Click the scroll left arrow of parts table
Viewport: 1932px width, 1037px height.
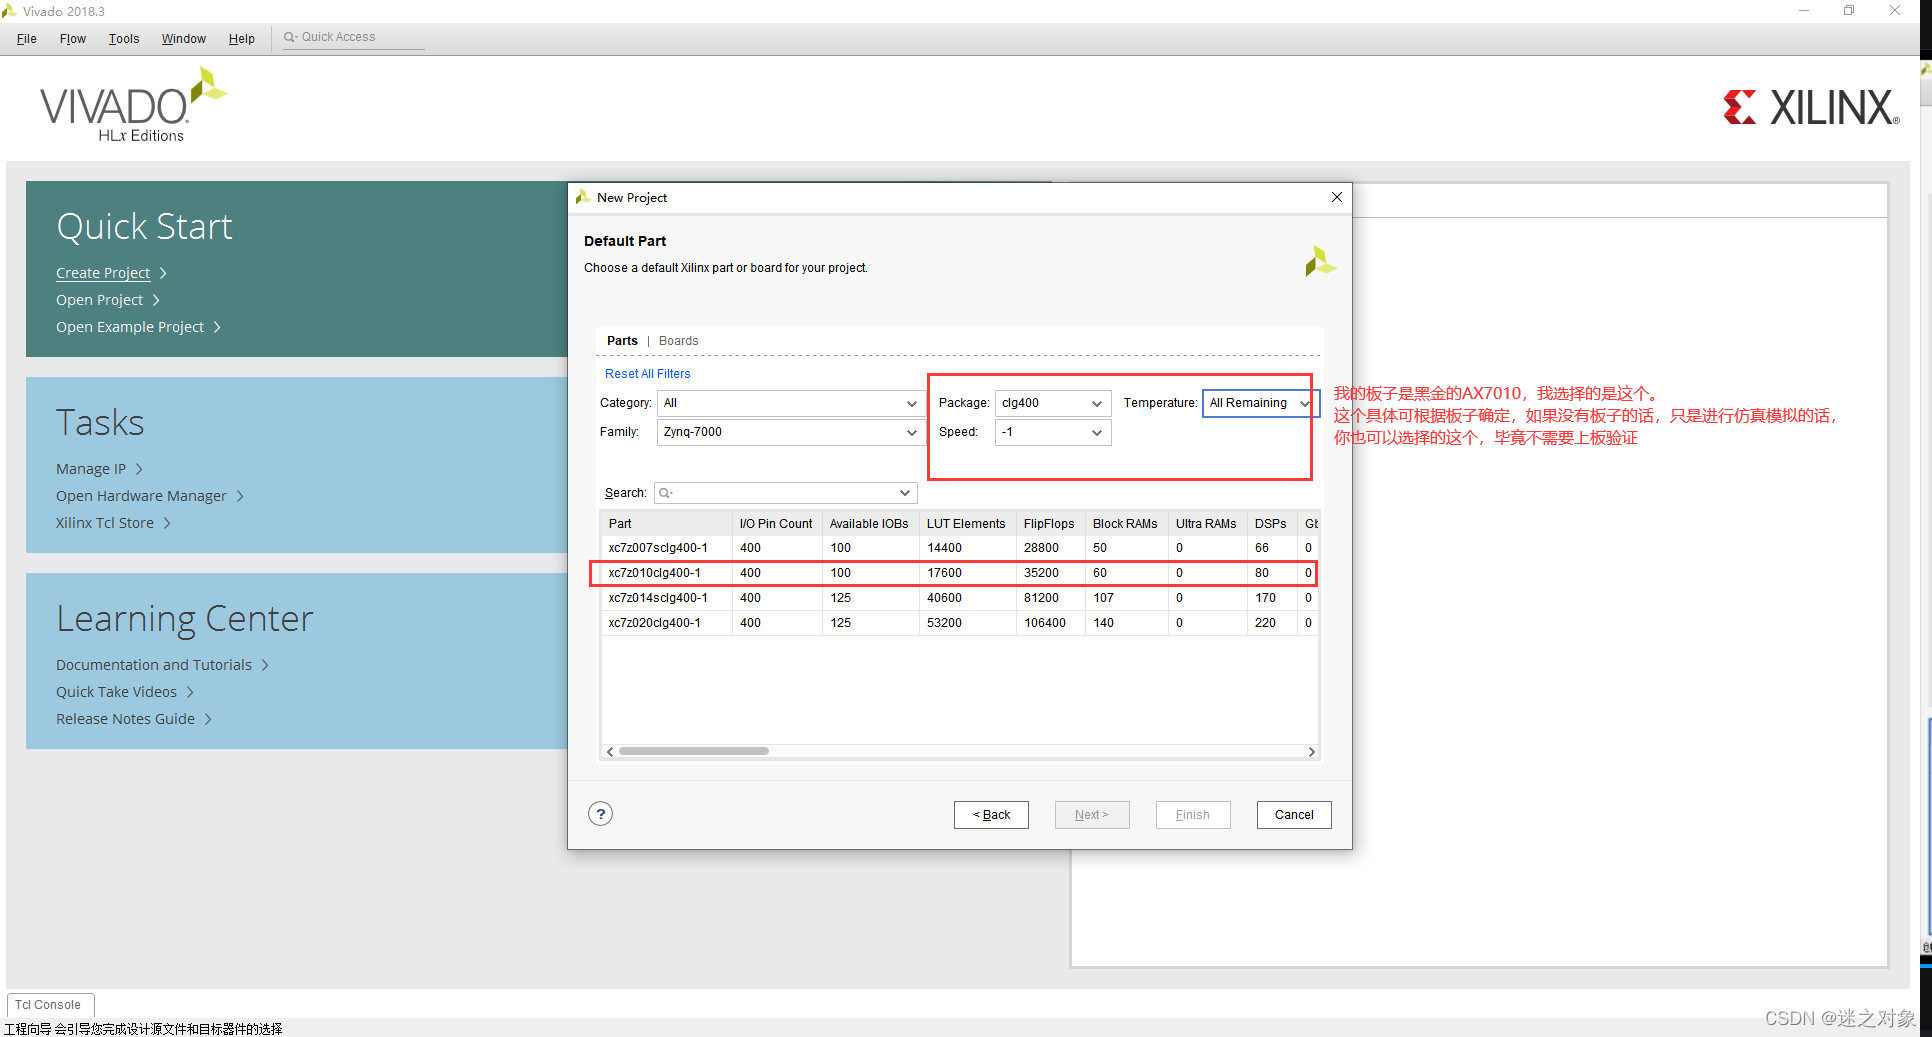(610, 751)
